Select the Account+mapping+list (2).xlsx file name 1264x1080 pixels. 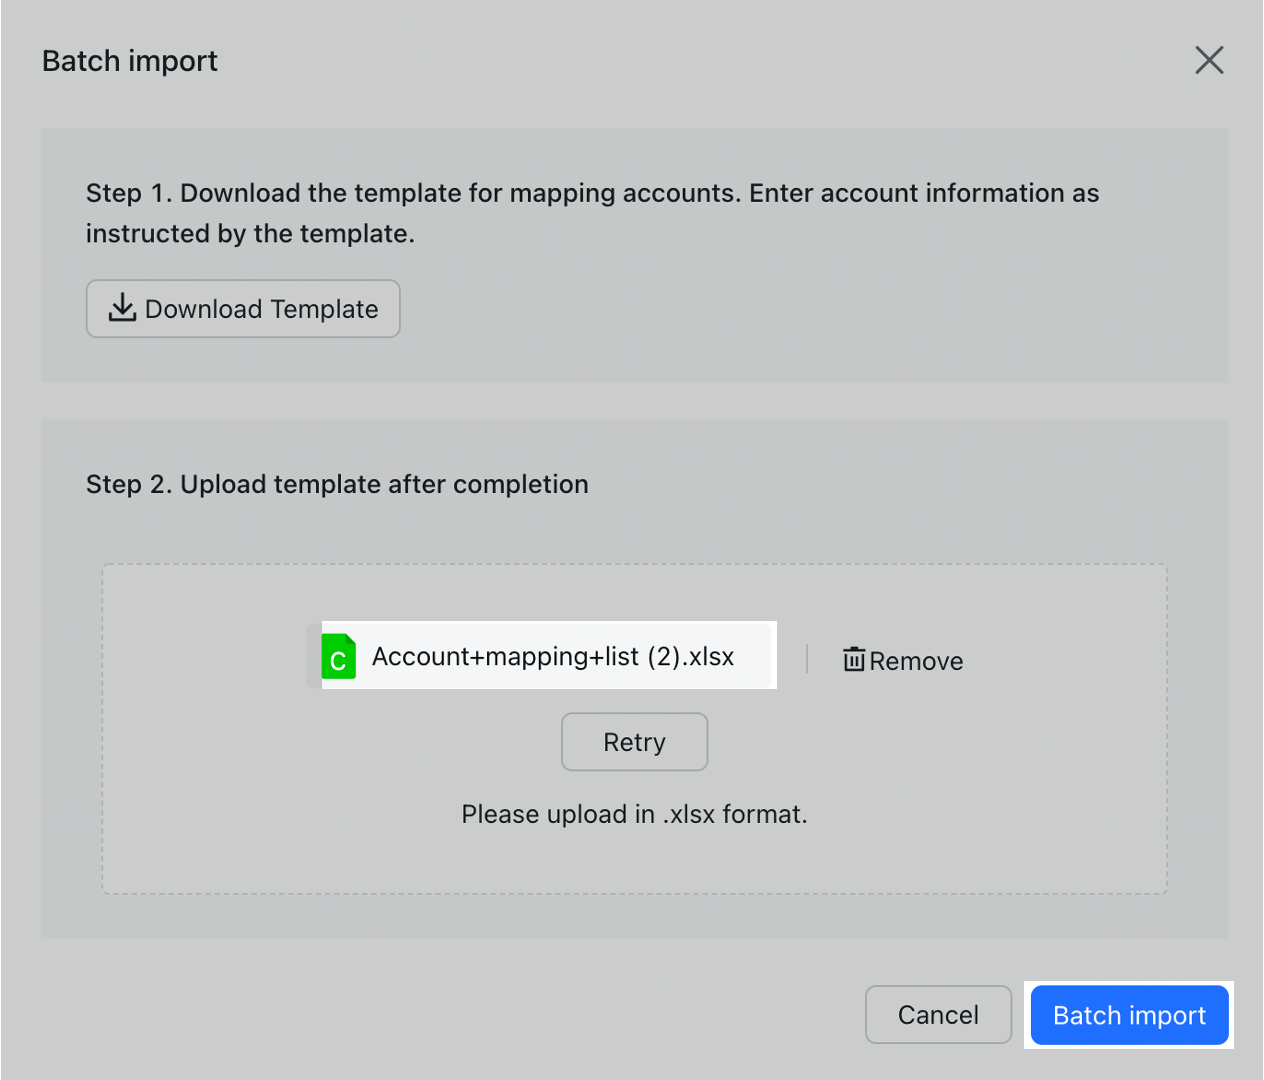click(552, 657)
